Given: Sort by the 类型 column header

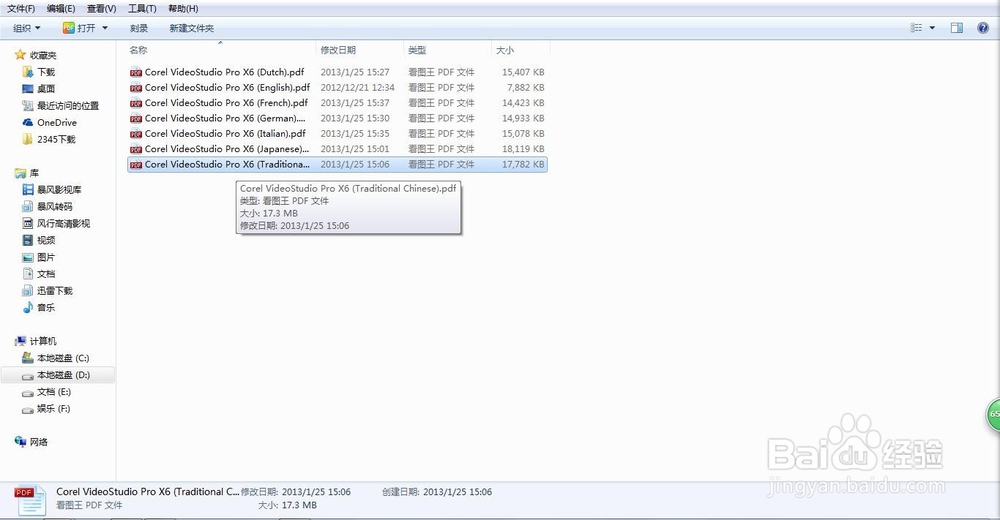Looking at the screenshot, I should 417,50.
